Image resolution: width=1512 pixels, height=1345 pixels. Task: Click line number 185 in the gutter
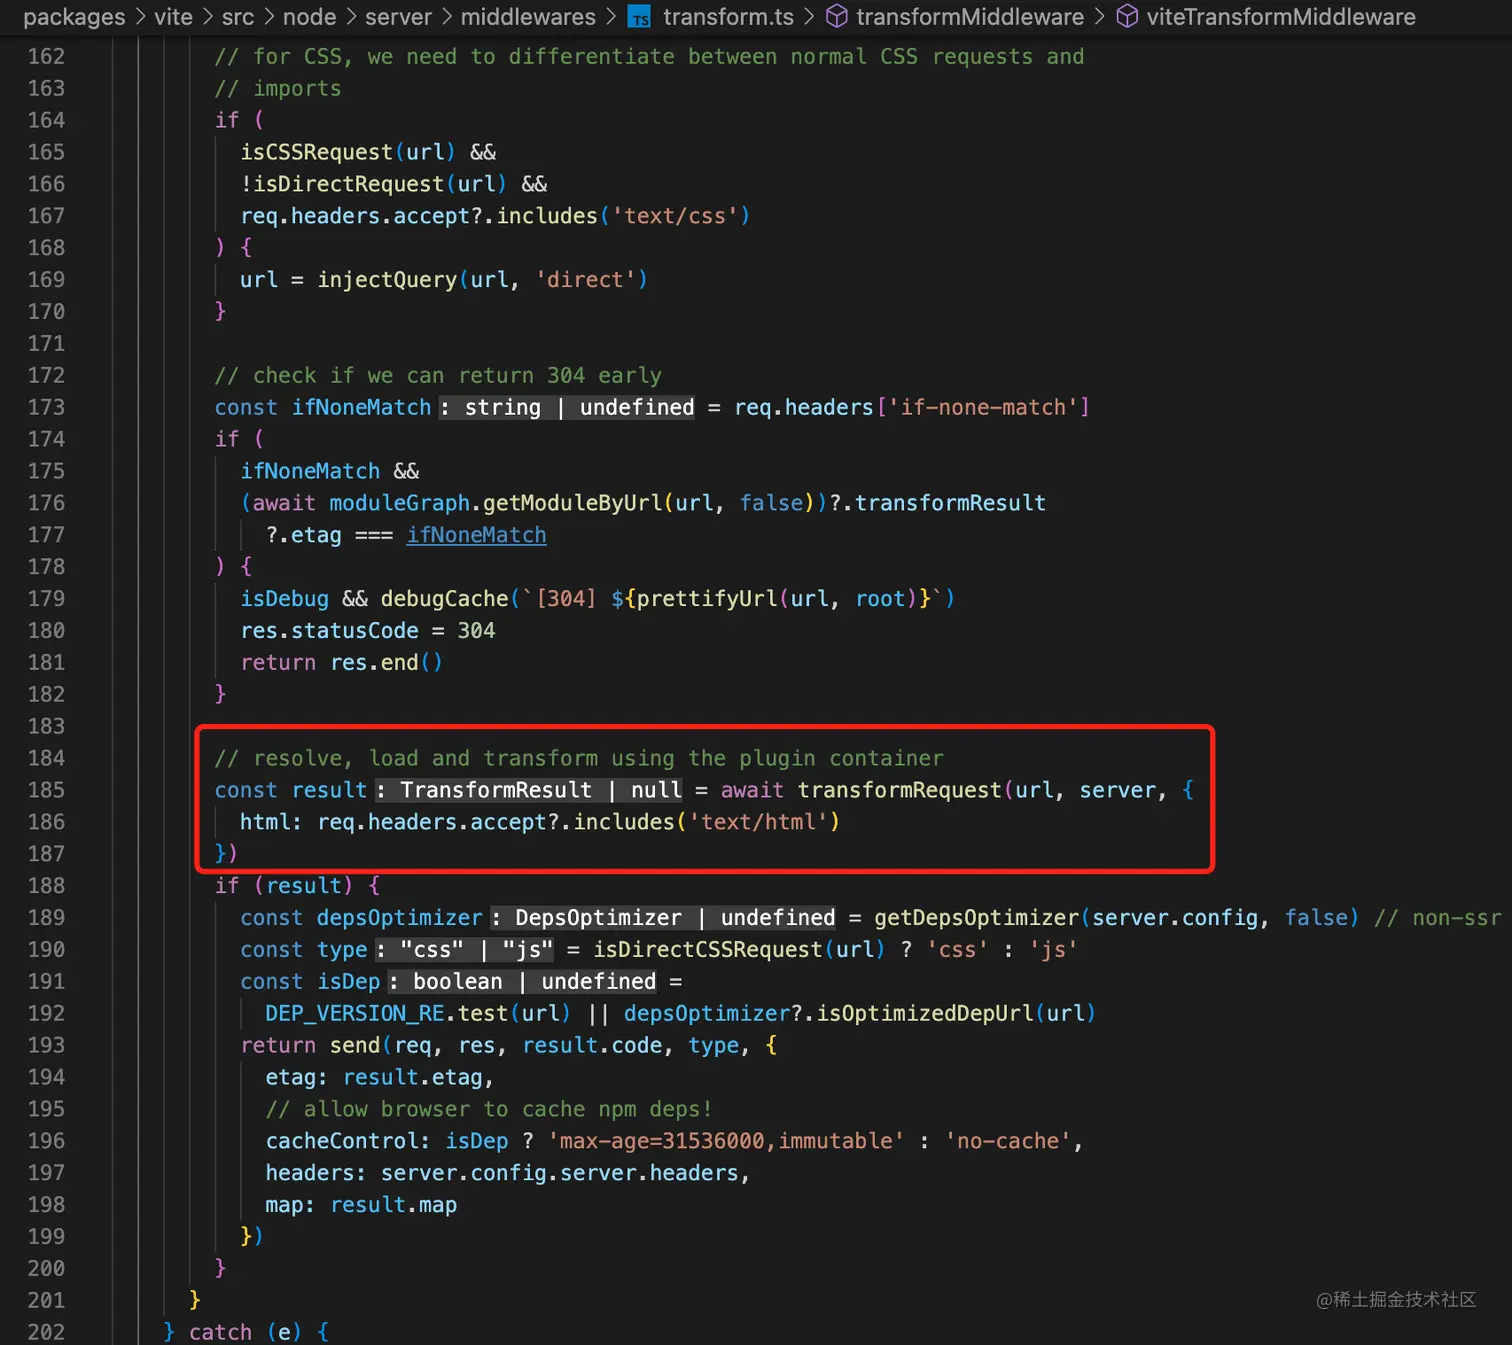point(46,790)
